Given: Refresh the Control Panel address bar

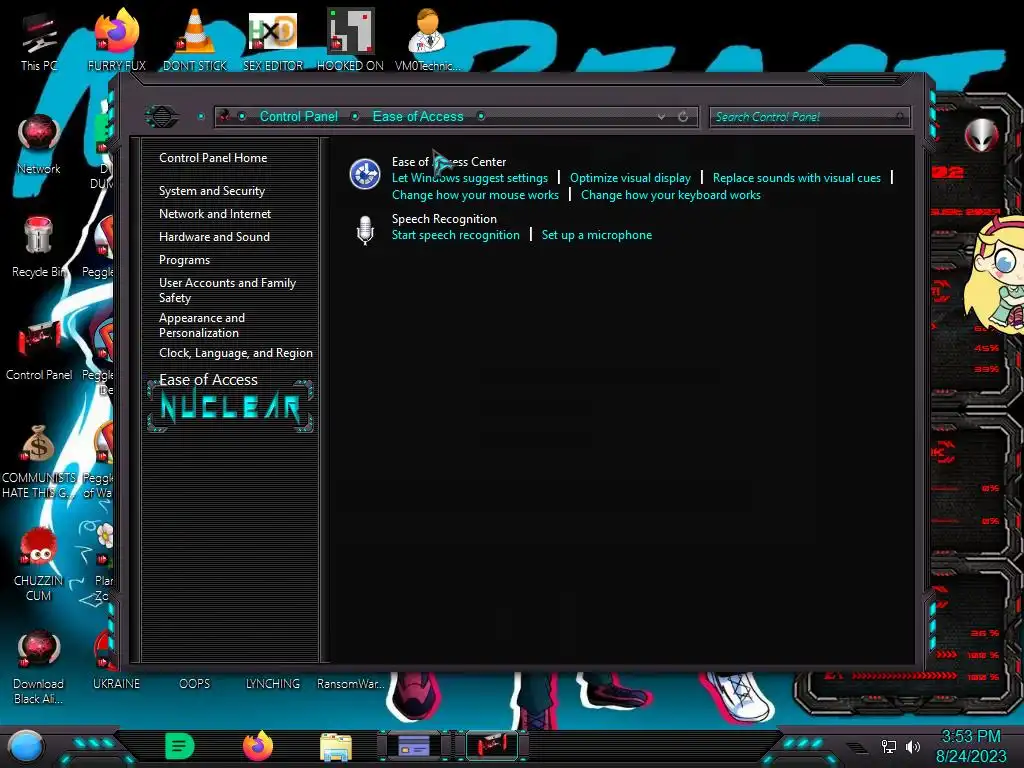Looking at the screenshot, I should tap(683, 117).
